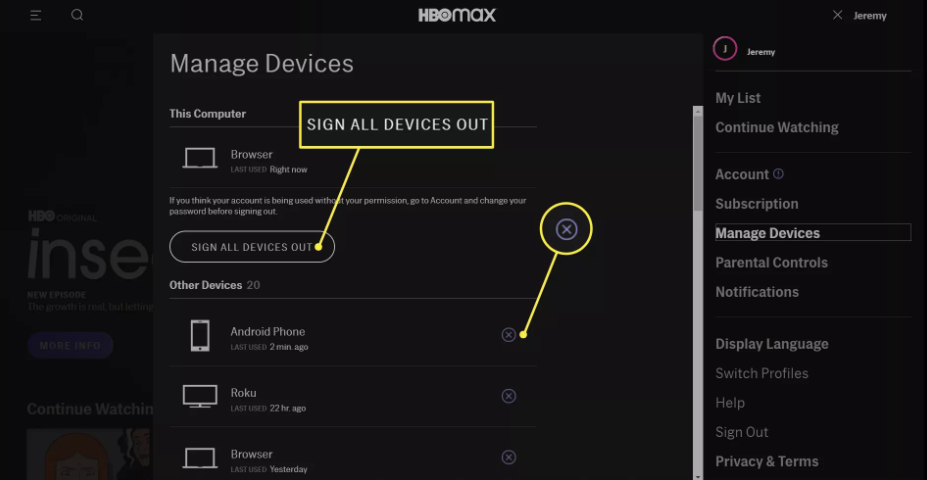Click 'LAST USED 2 min. ago' text
The height and width of the screenshot is (480, 927).
point(269,347)
